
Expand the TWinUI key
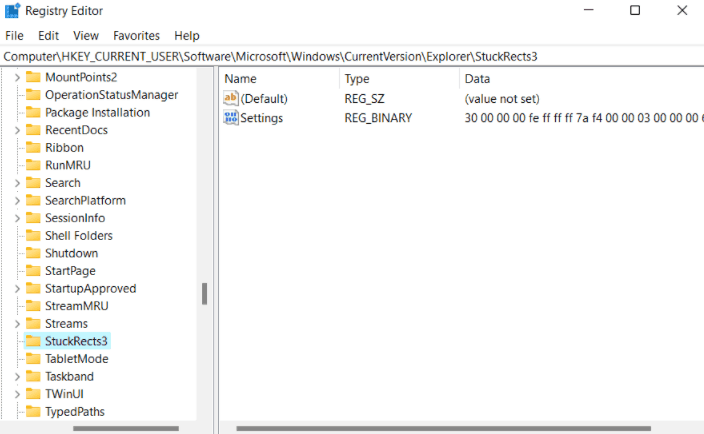tap(17, 394)
